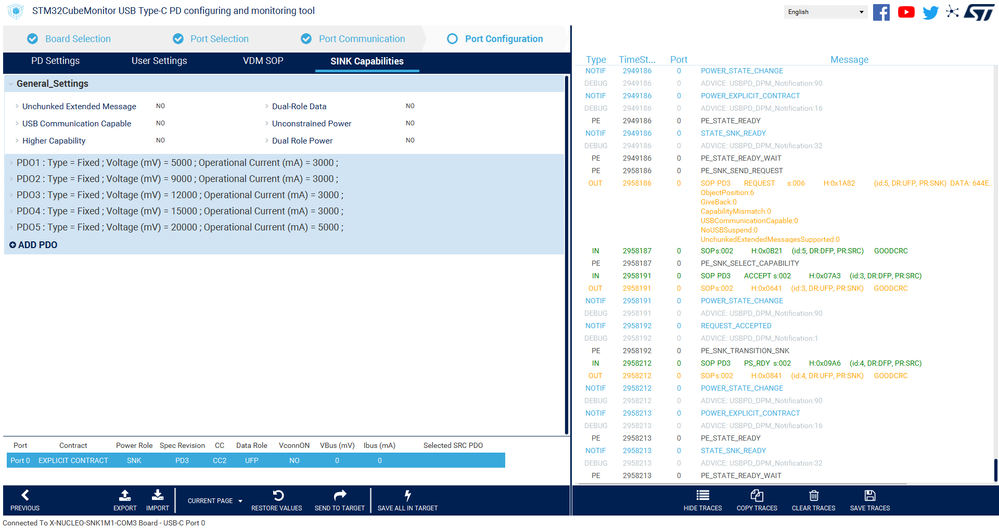The image size is (999, 529).
Task: Hide the traces panel
Action: (x=703, y=500)
